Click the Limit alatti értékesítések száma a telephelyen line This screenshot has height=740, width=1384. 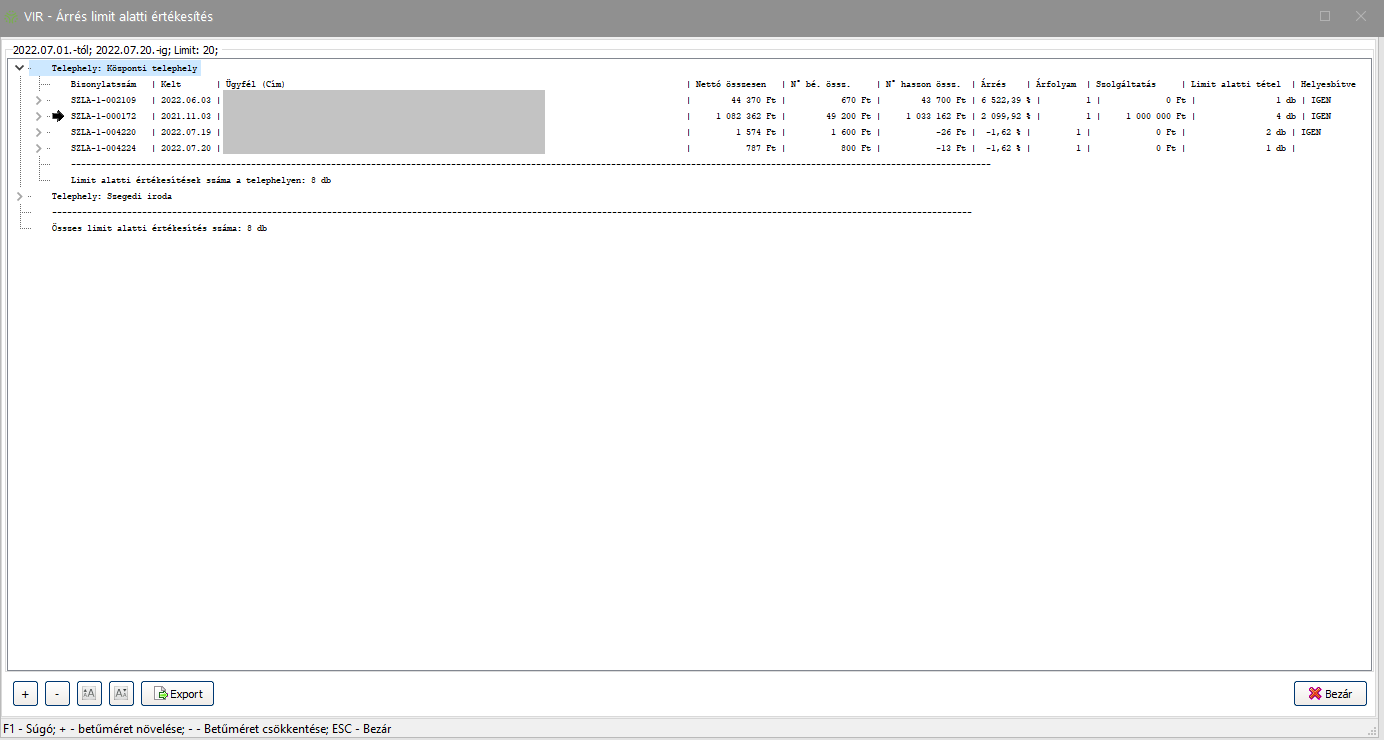200,181
